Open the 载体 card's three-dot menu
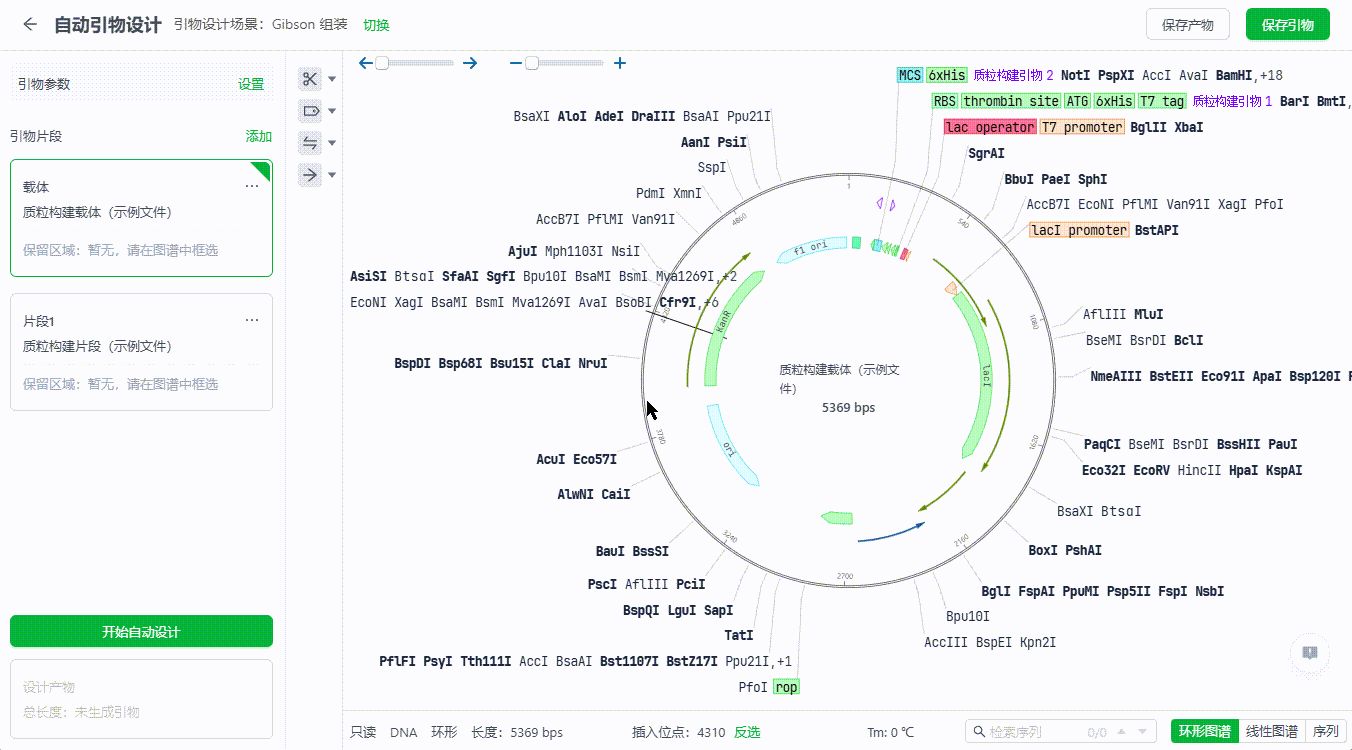 click(x=252, y=186)
